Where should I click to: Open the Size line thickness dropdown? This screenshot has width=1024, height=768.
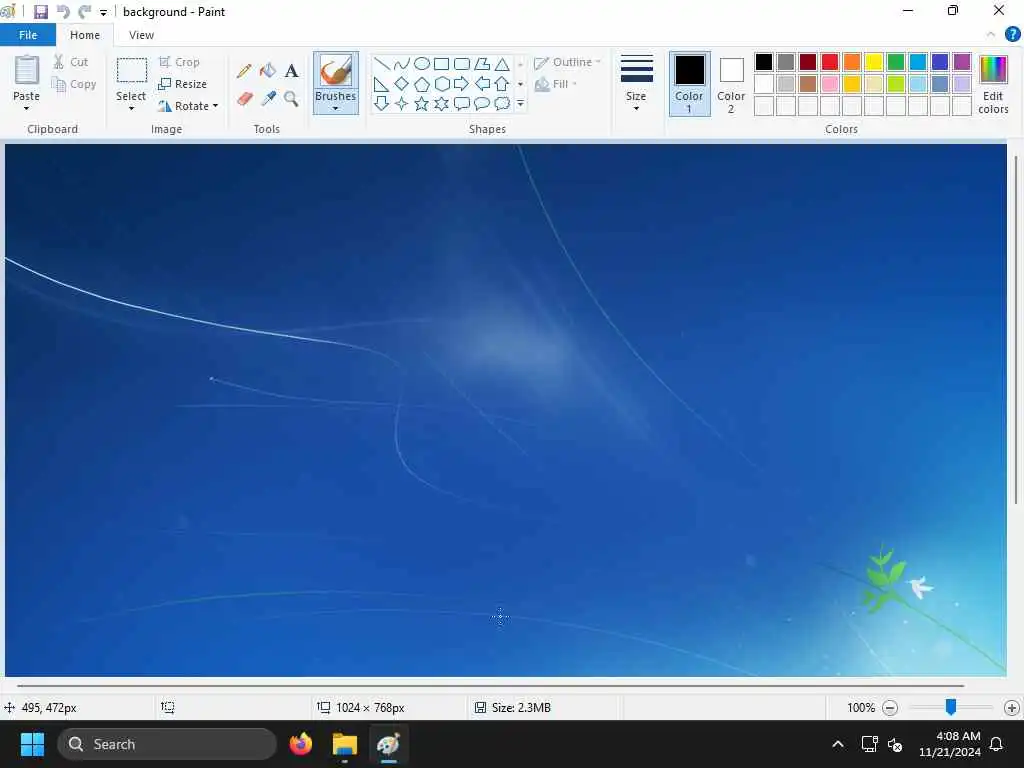point(636,84)
